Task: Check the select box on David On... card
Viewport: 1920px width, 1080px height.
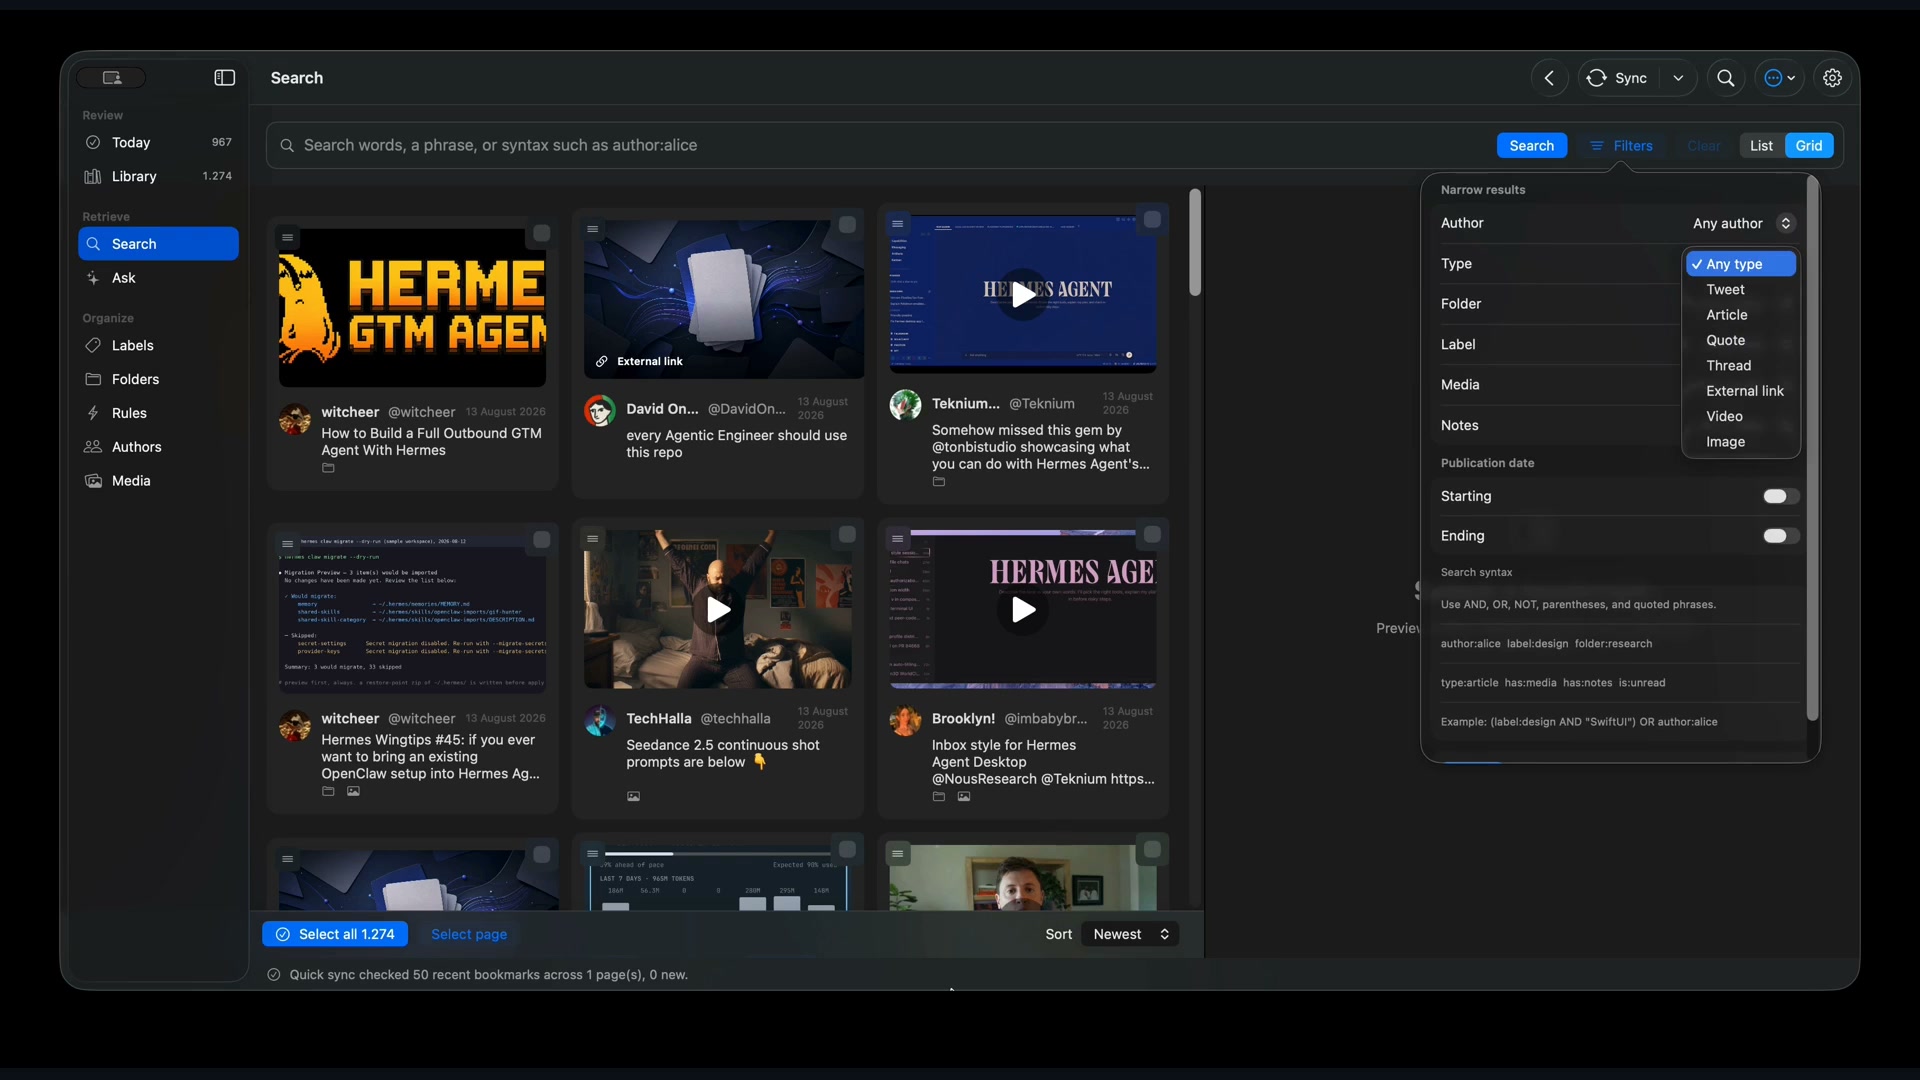Action: [847, 225]
